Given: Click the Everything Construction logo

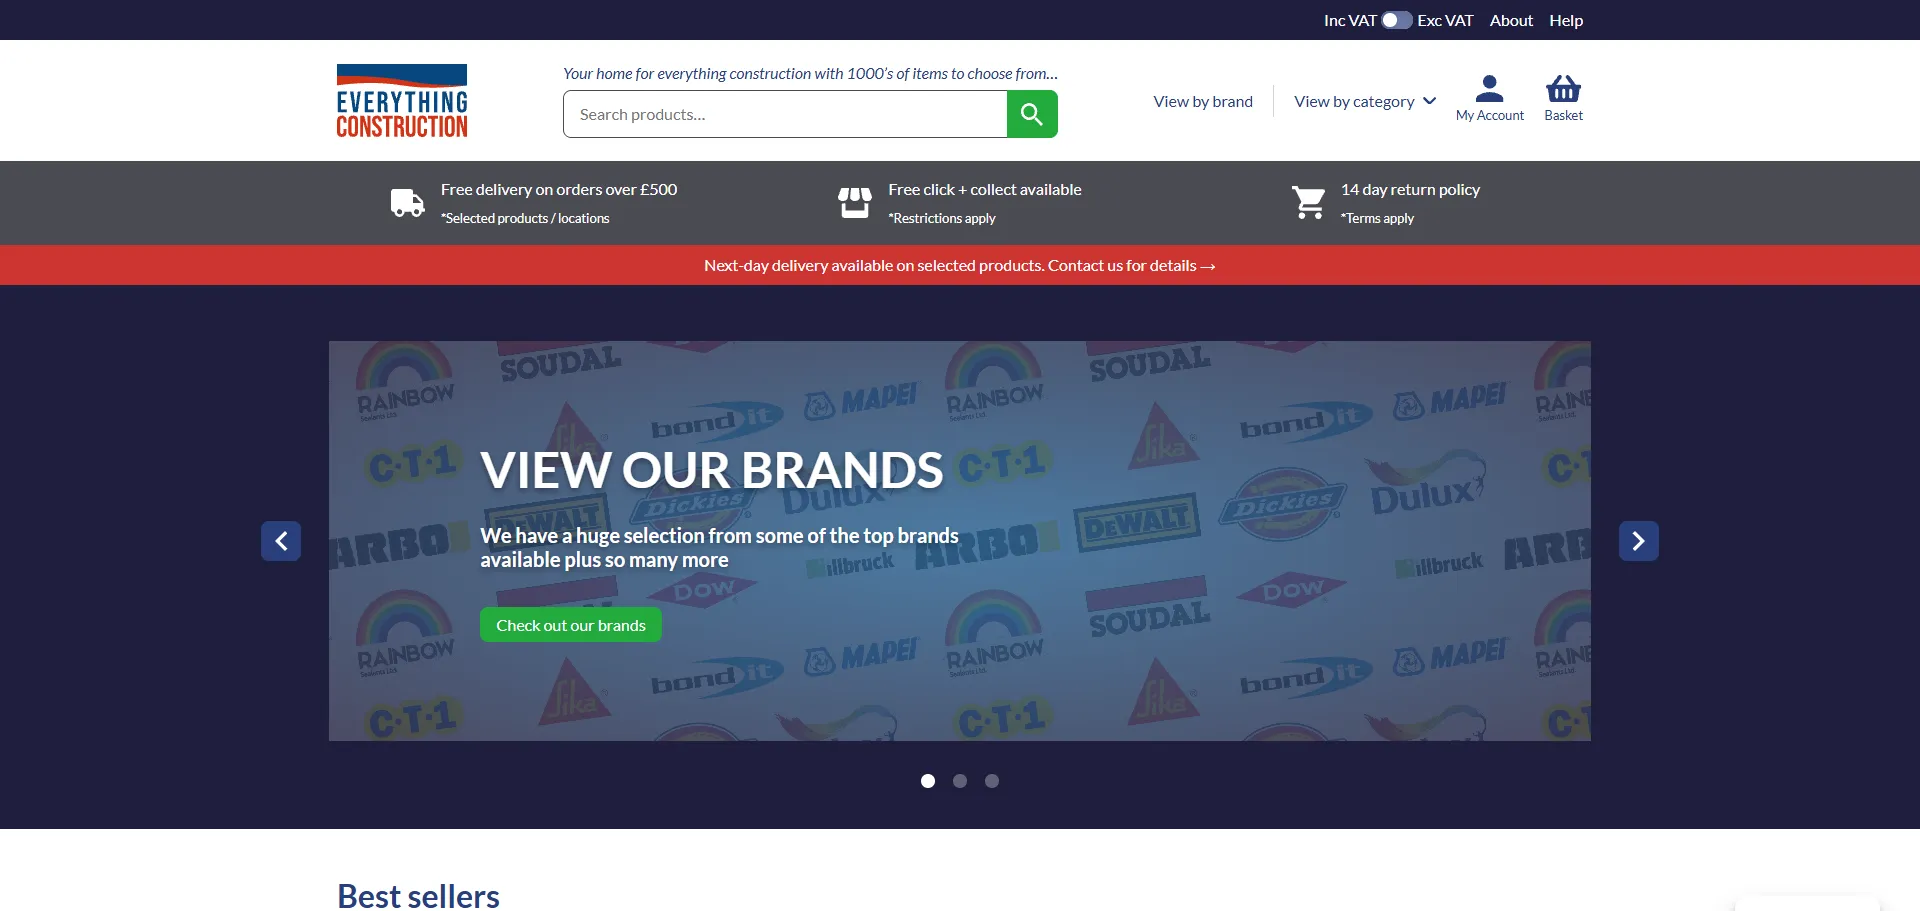Looking at the screenshot, I should coord(402,101).
